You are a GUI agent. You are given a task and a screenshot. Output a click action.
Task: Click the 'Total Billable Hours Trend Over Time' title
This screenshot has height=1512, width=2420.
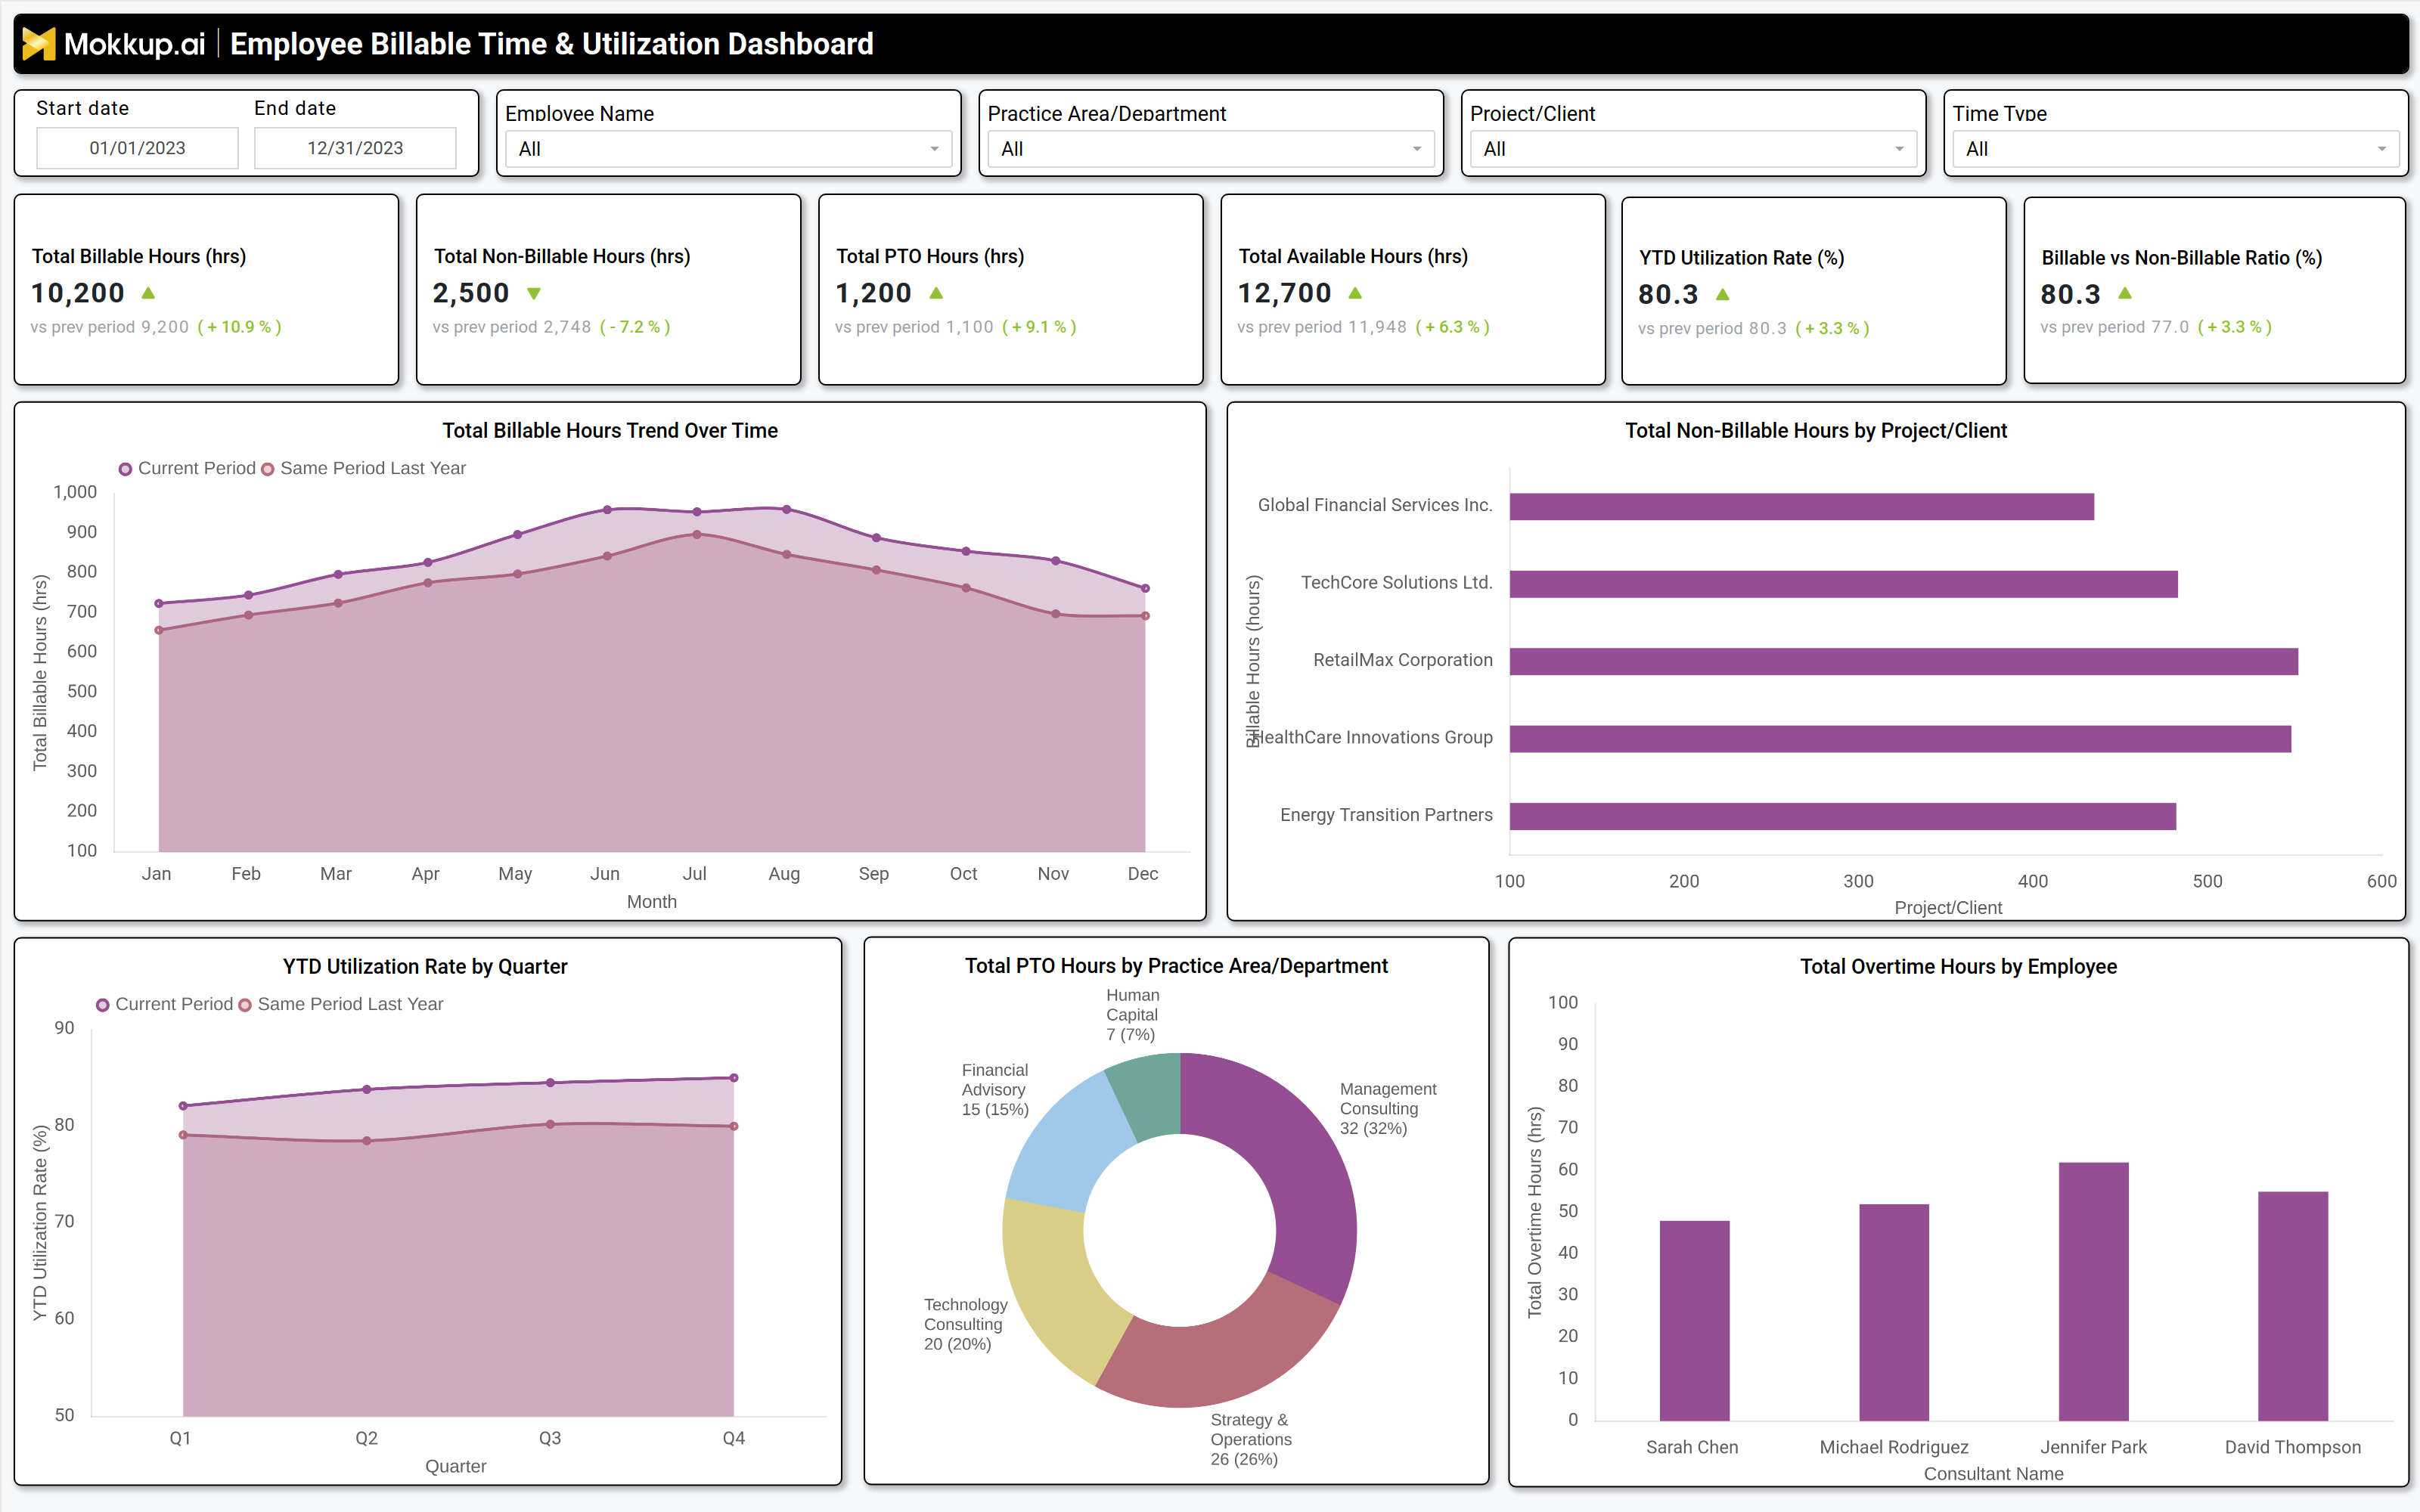tap(610, 430)
